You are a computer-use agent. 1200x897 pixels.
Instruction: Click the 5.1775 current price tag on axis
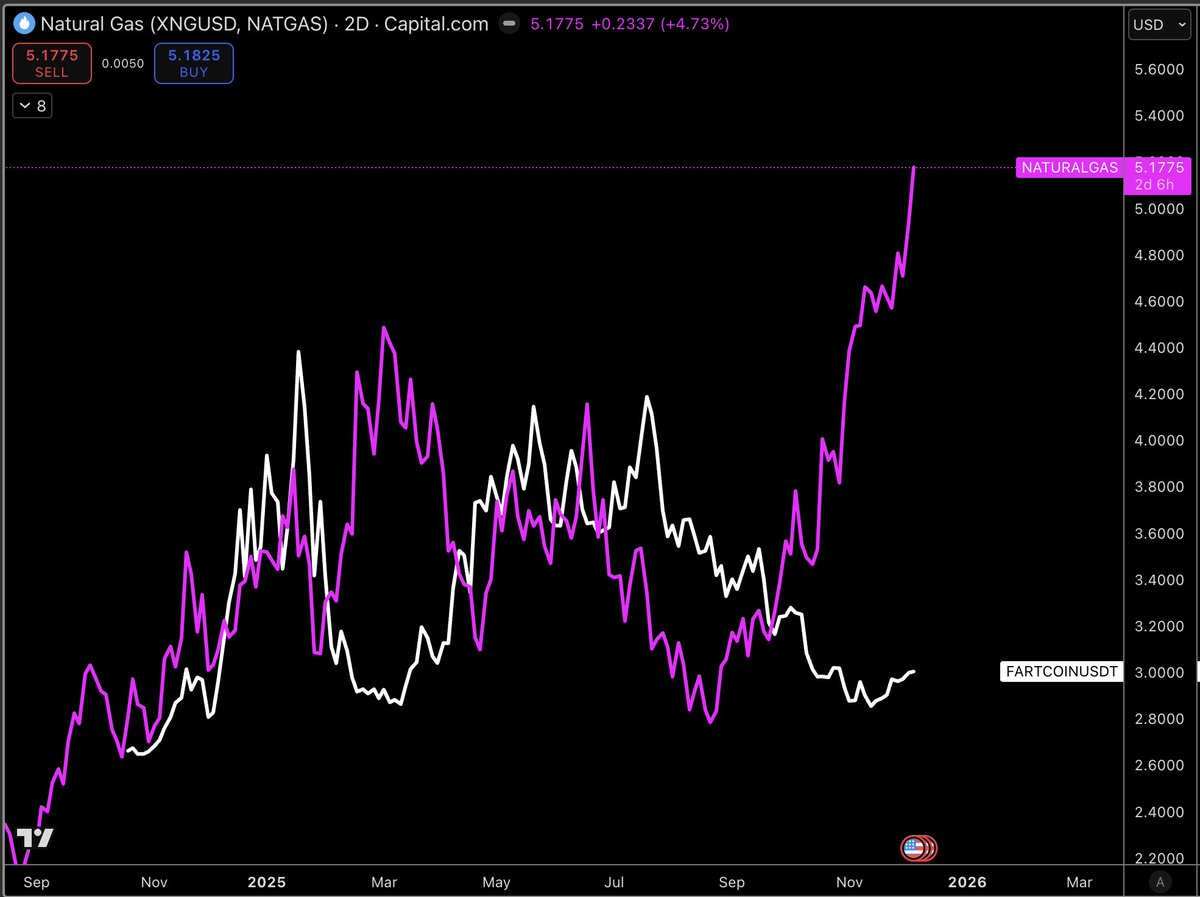click(1157, 175)
